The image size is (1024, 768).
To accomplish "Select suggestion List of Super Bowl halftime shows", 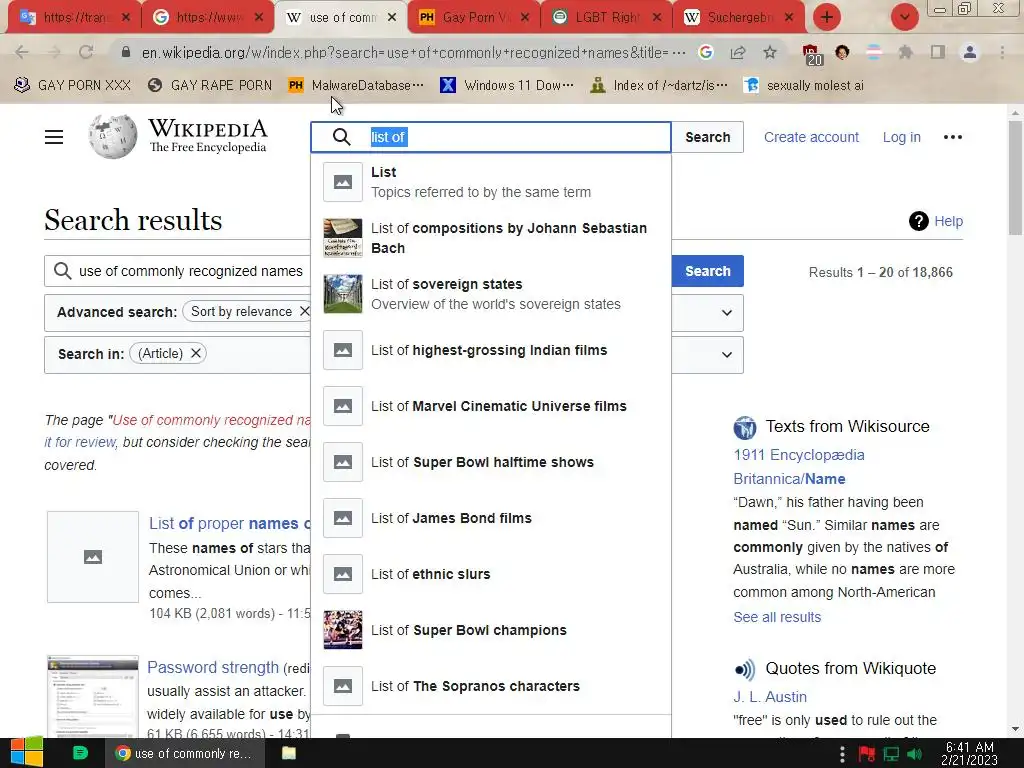I will [490, 462].
